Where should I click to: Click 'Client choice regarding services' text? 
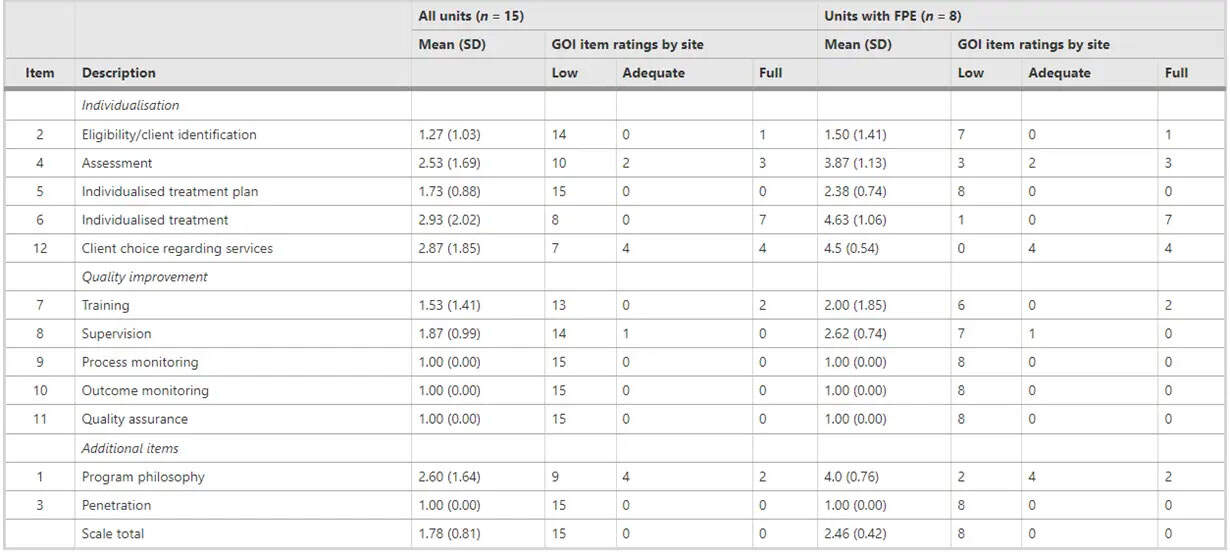(x=177, y=248)
